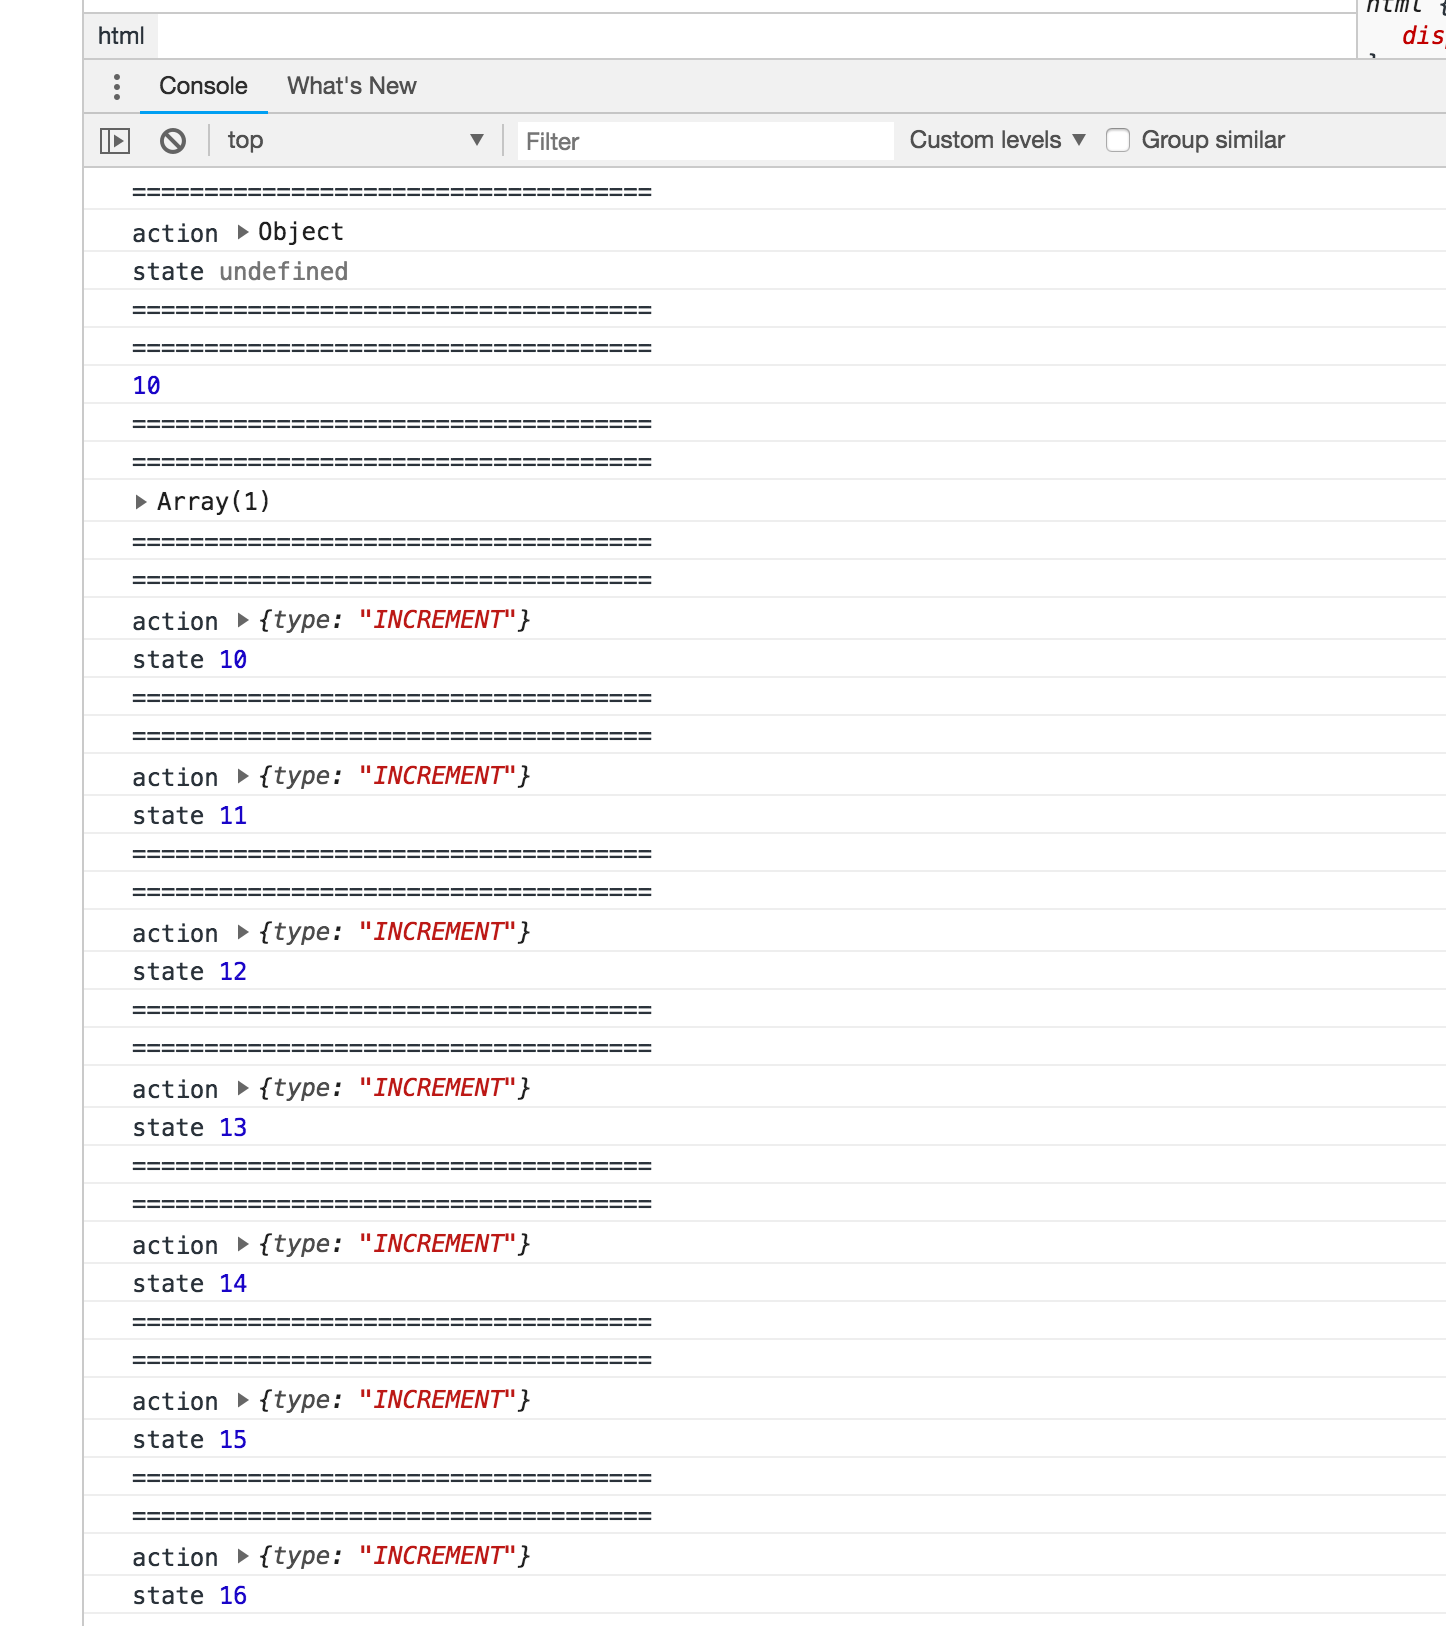Open the What's New tab

(352, 86)
